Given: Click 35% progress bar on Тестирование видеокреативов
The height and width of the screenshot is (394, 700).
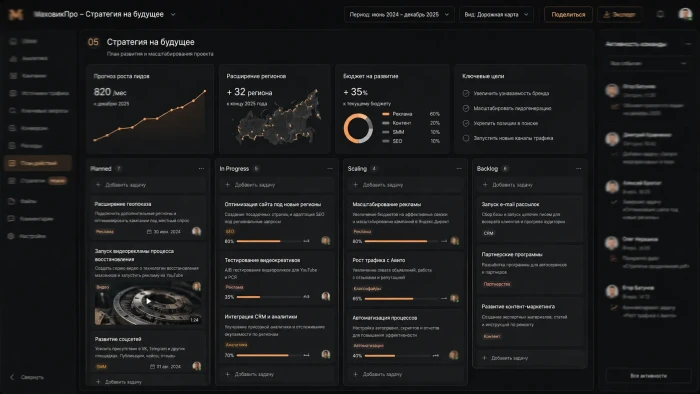Looking at the screenshot, I should pos(269,297).
